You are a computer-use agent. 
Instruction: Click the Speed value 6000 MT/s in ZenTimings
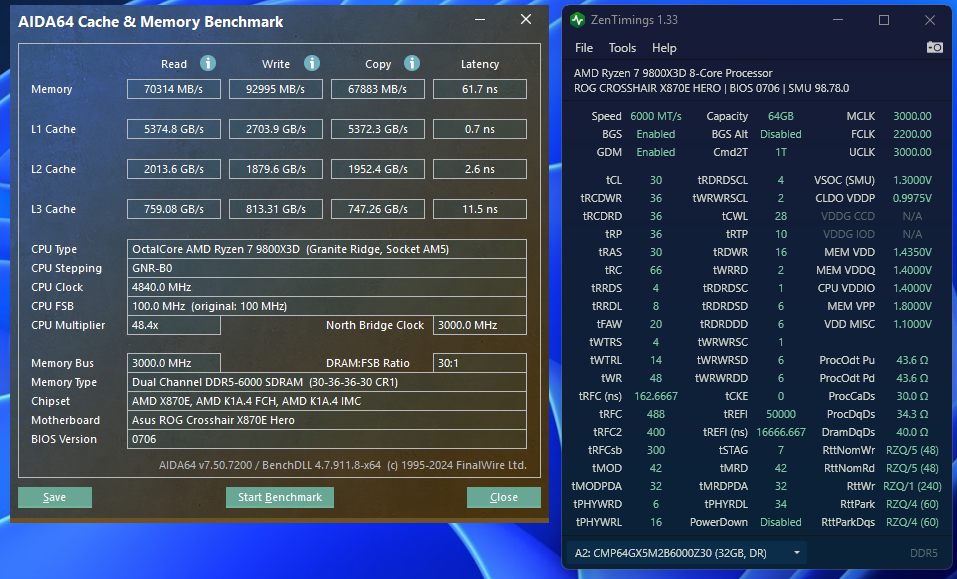pos(655,116)
